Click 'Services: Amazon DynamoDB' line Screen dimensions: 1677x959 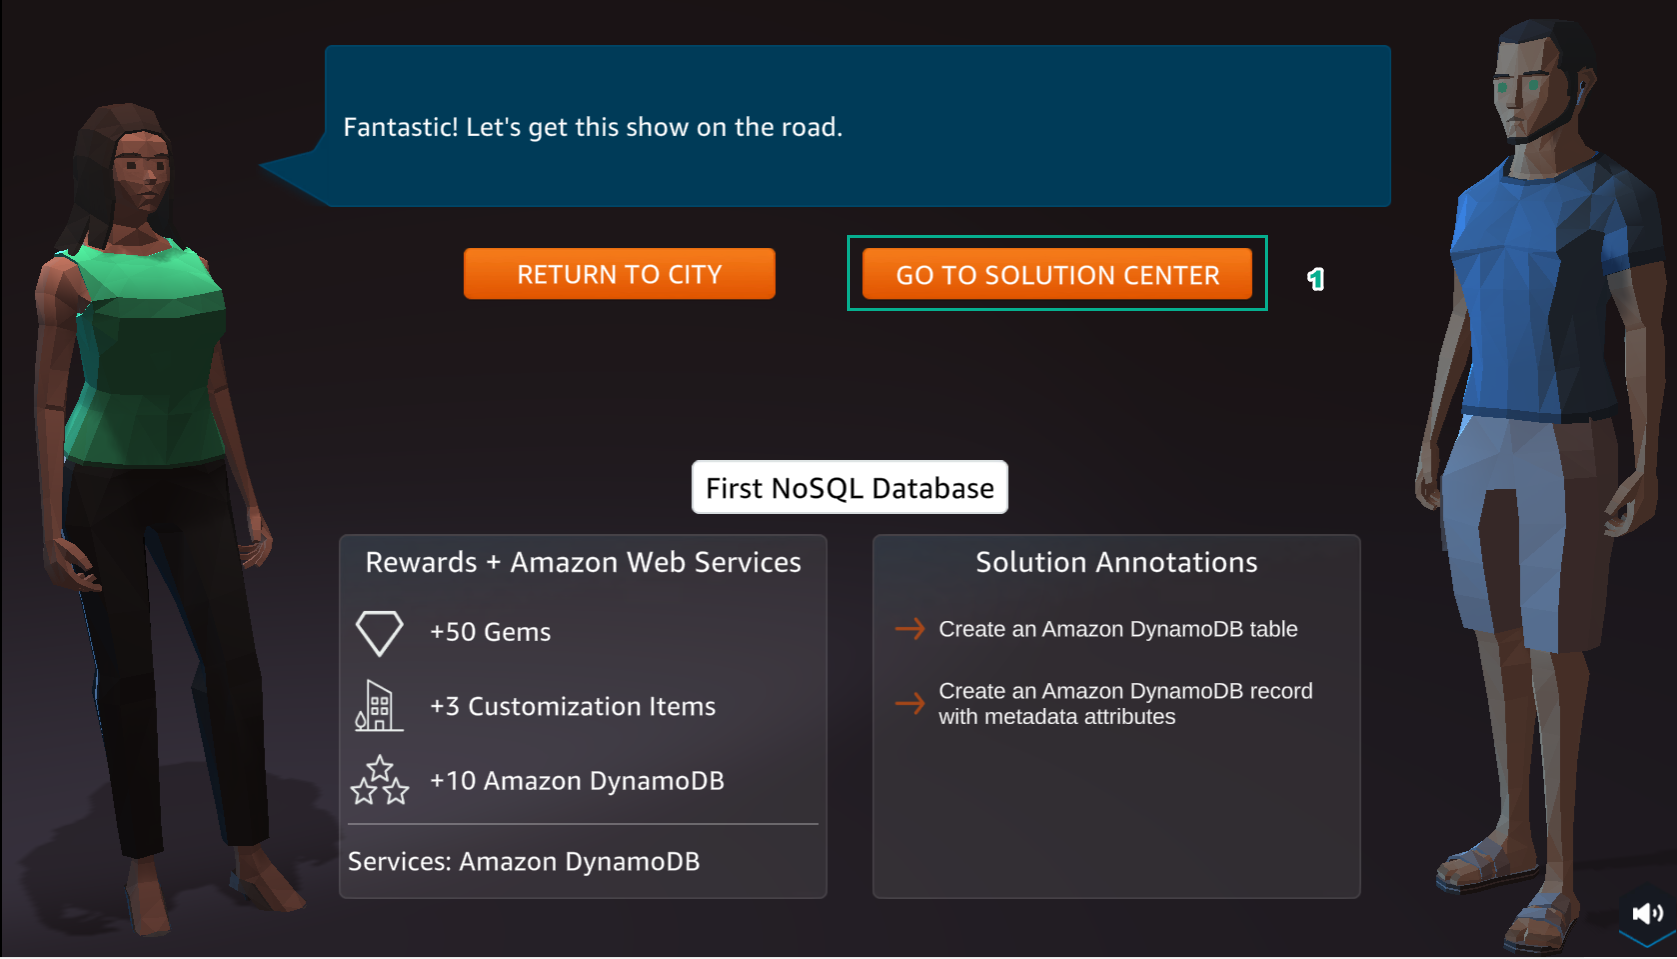(x=524, y=861)
